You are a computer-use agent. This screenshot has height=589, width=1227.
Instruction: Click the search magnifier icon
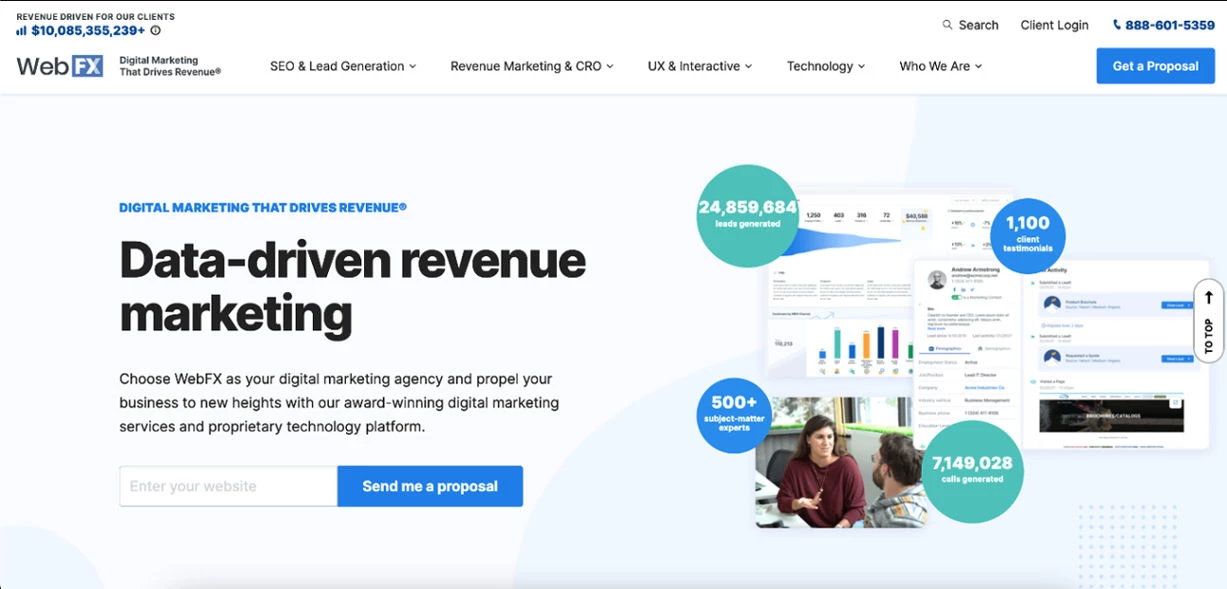[x=948, y=25]
